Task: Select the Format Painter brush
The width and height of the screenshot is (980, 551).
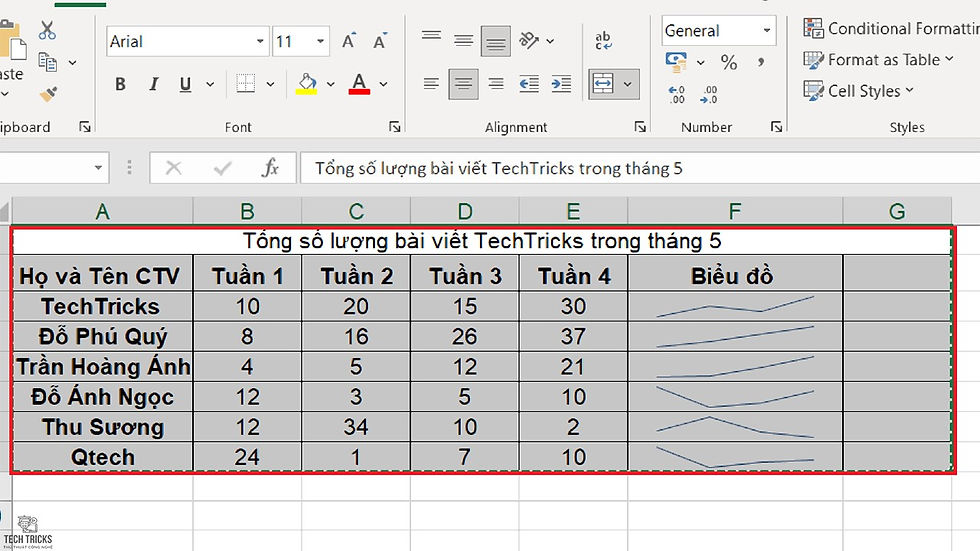Action: click(48, 94)
